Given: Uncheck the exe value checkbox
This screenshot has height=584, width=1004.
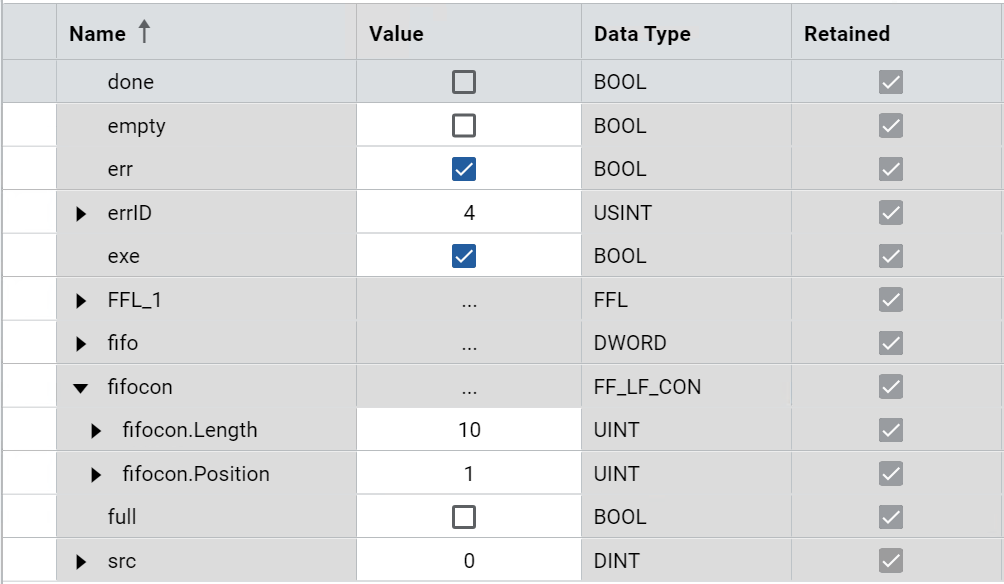Looking at the screenshot, I should point(464,257).
